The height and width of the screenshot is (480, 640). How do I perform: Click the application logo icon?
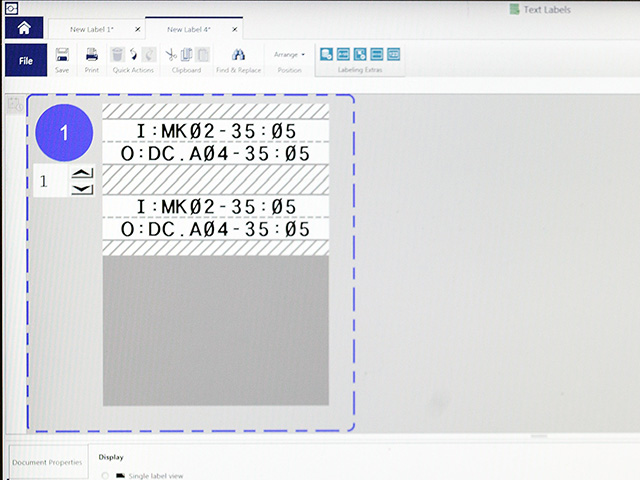click(x=11, y=8)
